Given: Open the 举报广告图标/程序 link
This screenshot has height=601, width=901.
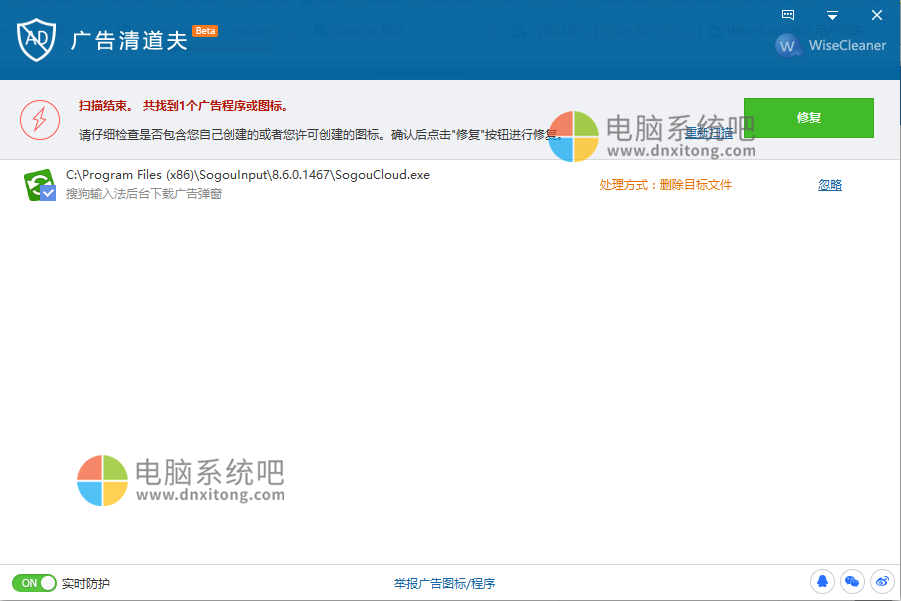Looking at the screenshot, I should click(444, 584).
